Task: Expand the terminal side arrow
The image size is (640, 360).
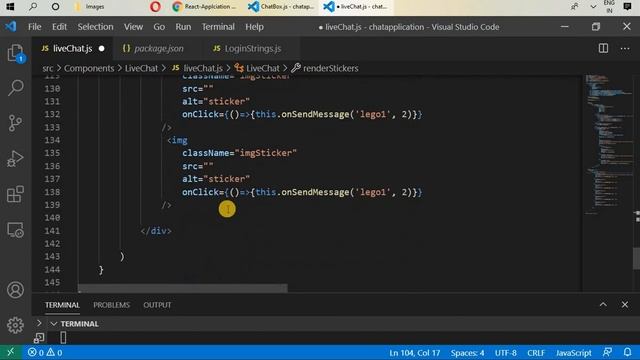Action: point(39,323)
